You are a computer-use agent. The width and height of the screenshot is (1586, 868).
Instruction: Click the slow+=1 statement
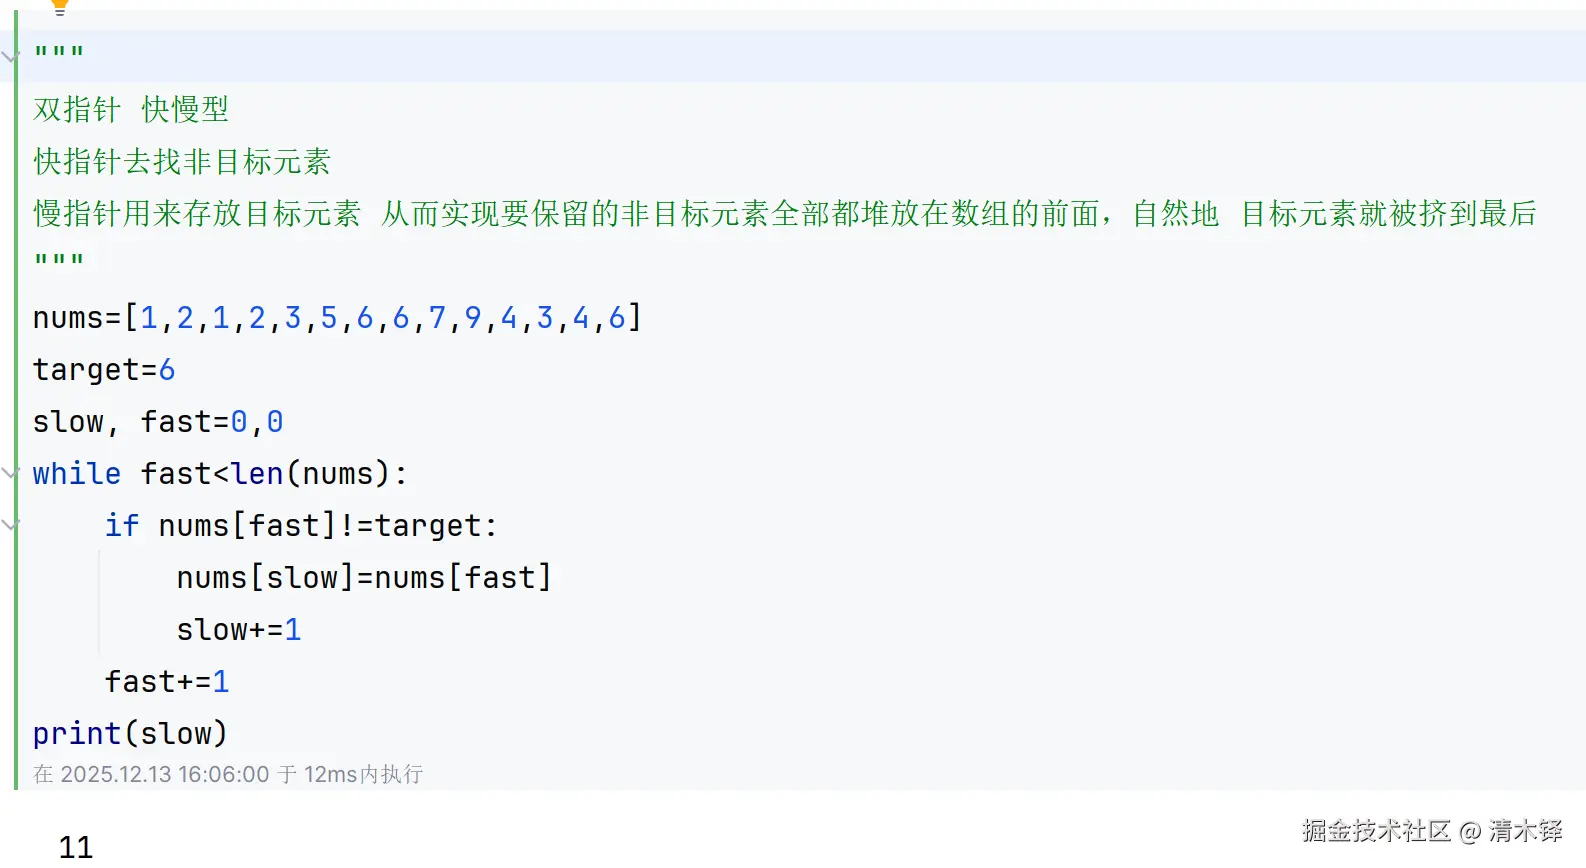239,629
